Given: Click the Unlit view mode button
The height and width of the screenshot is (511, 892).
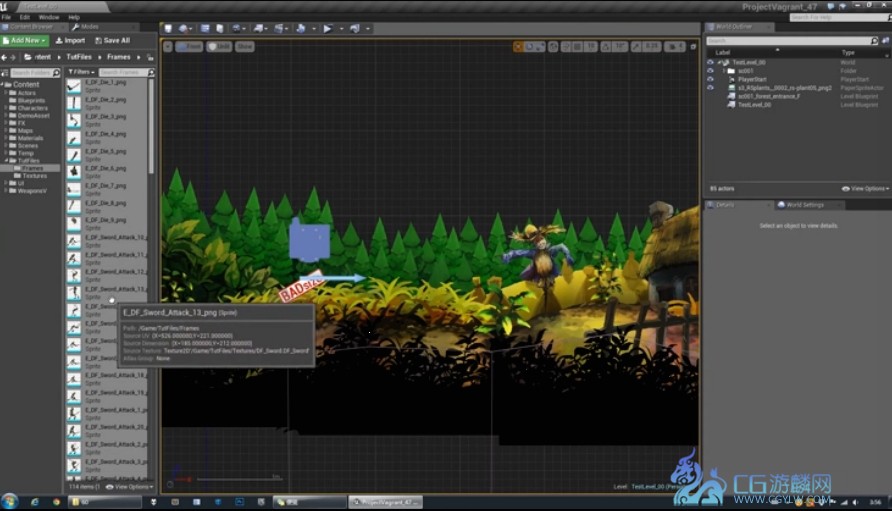Looking at the screenshot, I should coord(219,47).
